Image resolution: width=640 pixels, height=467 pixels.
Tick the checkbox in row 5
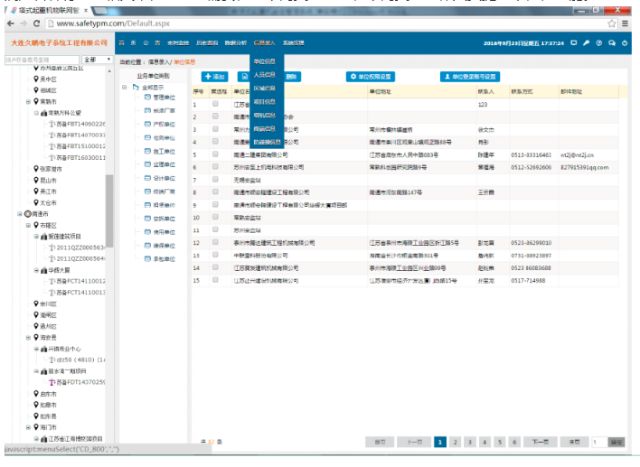click(x=215, y=154)
